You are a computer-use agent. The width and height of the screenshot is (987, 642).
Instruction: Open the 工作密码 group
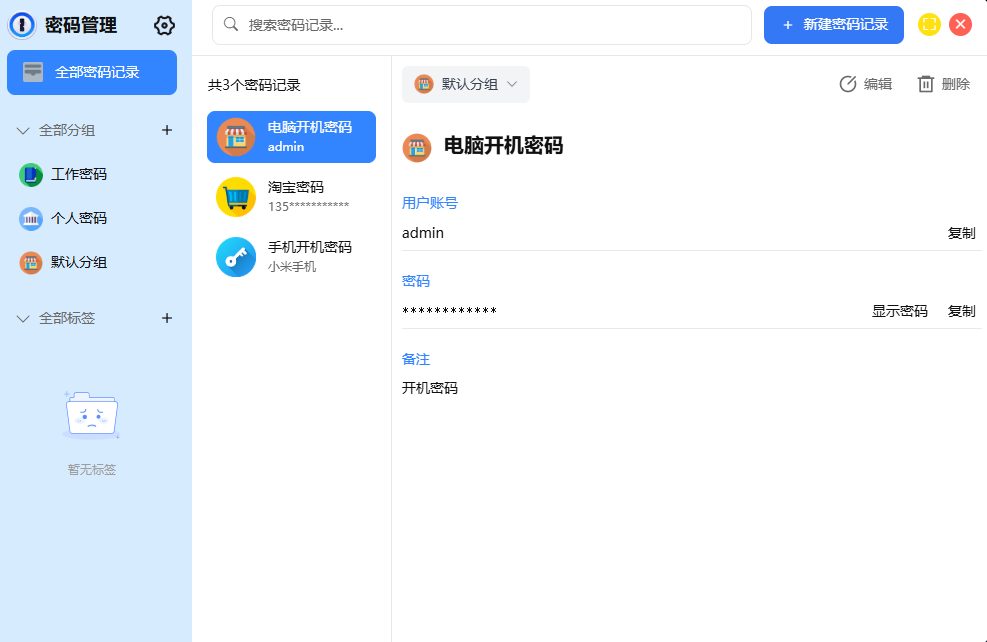78,174
